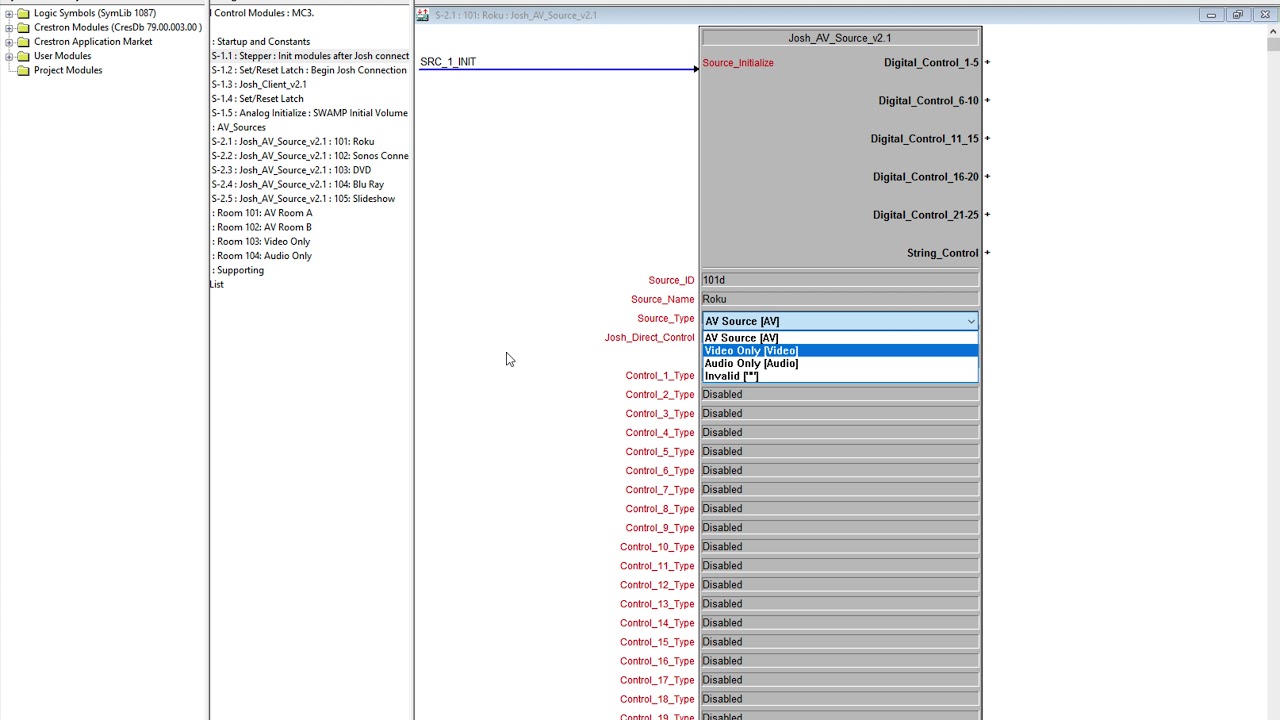Open the Room 103: Video Only folder
The width and height of the screenshot is (1280, 720).
point(262,242)
